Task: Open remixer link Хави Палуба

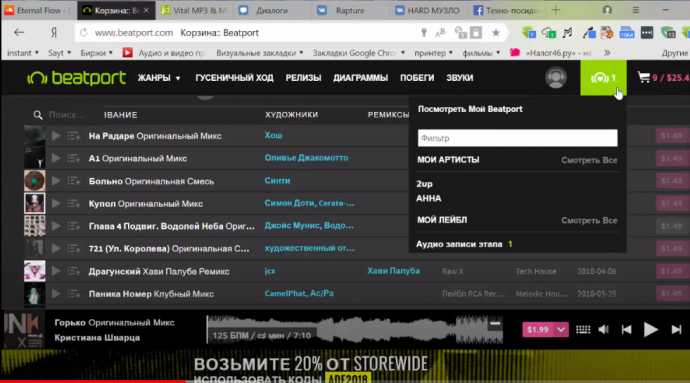Action: (x=393, y=271)
